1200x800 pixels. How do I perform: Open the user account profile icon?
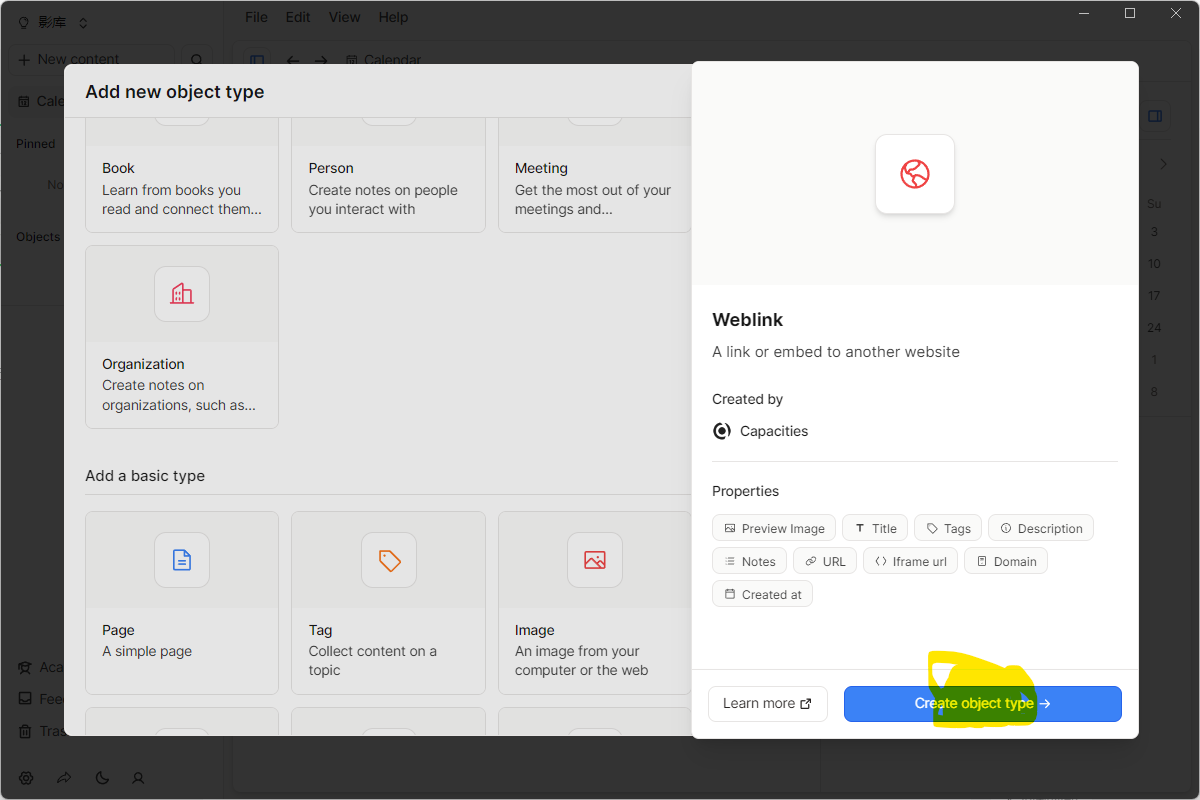(x=139, y=778)
